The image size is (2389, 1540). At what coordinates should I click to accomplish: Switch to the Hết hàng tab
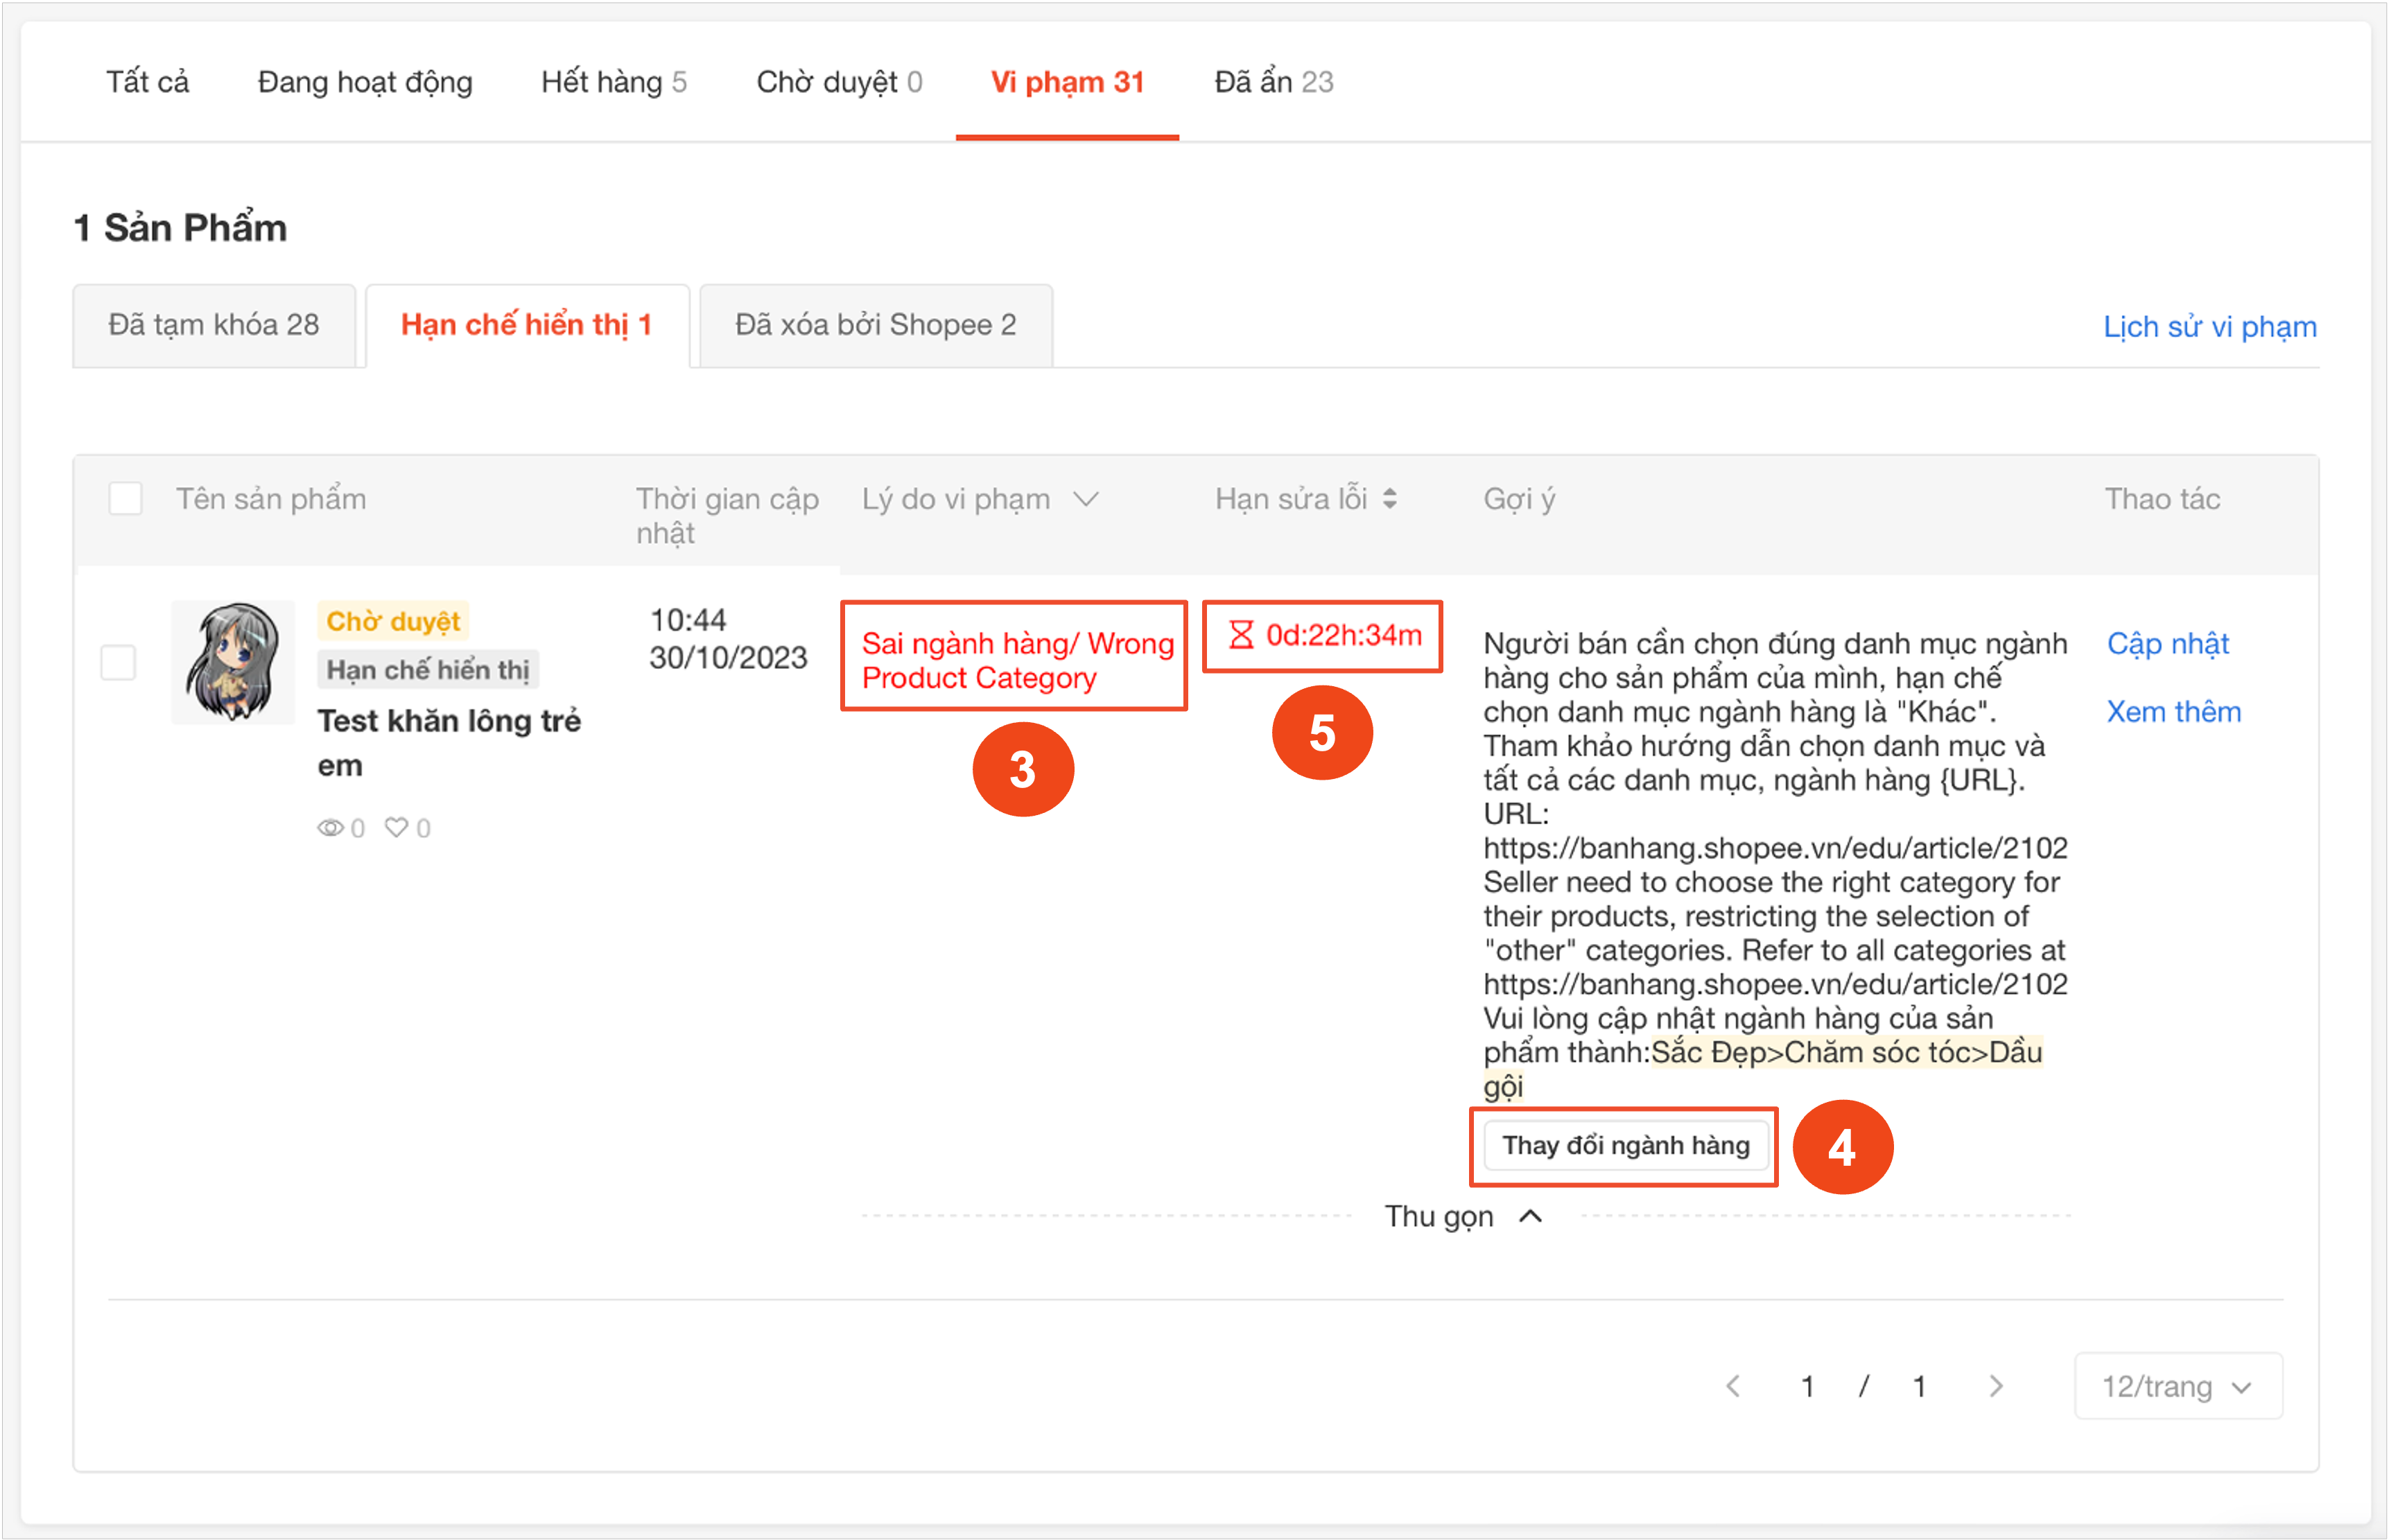(613, 82)
